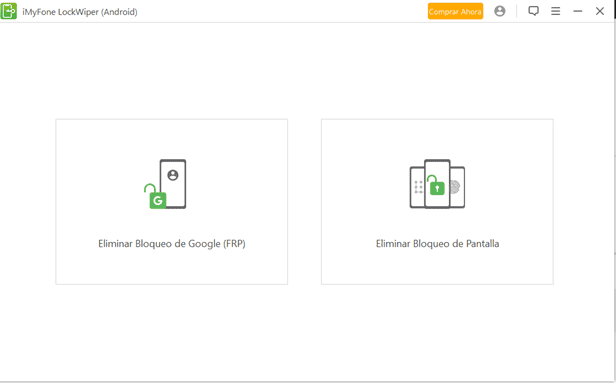Screen dimensions: 616x383
Task: Click the person avatar on FRP phone
Action: point(173,175)
